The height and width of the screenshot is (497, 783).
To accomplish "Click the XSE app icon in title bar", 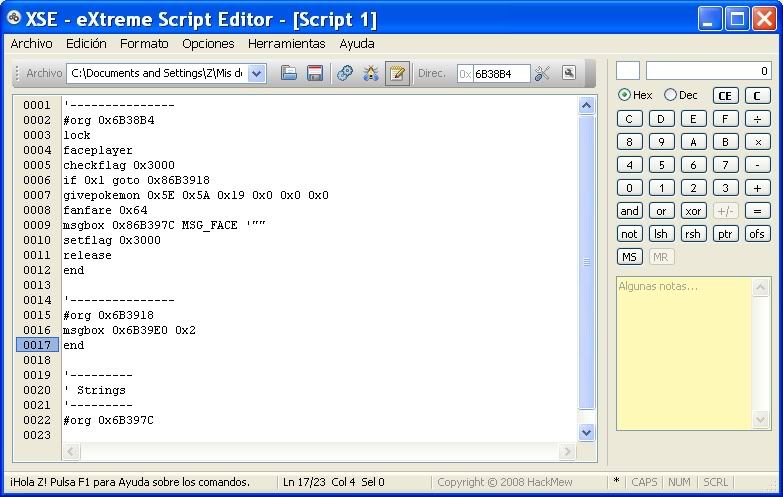I will coord(13,18).
